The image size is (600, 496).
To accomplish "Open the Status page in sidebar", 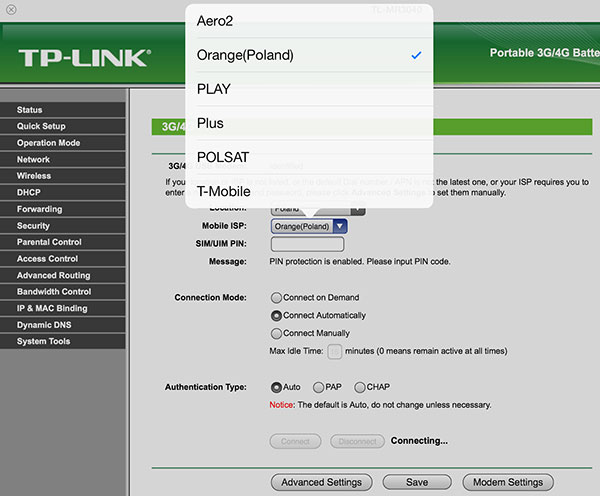I will tap(63, 110).
